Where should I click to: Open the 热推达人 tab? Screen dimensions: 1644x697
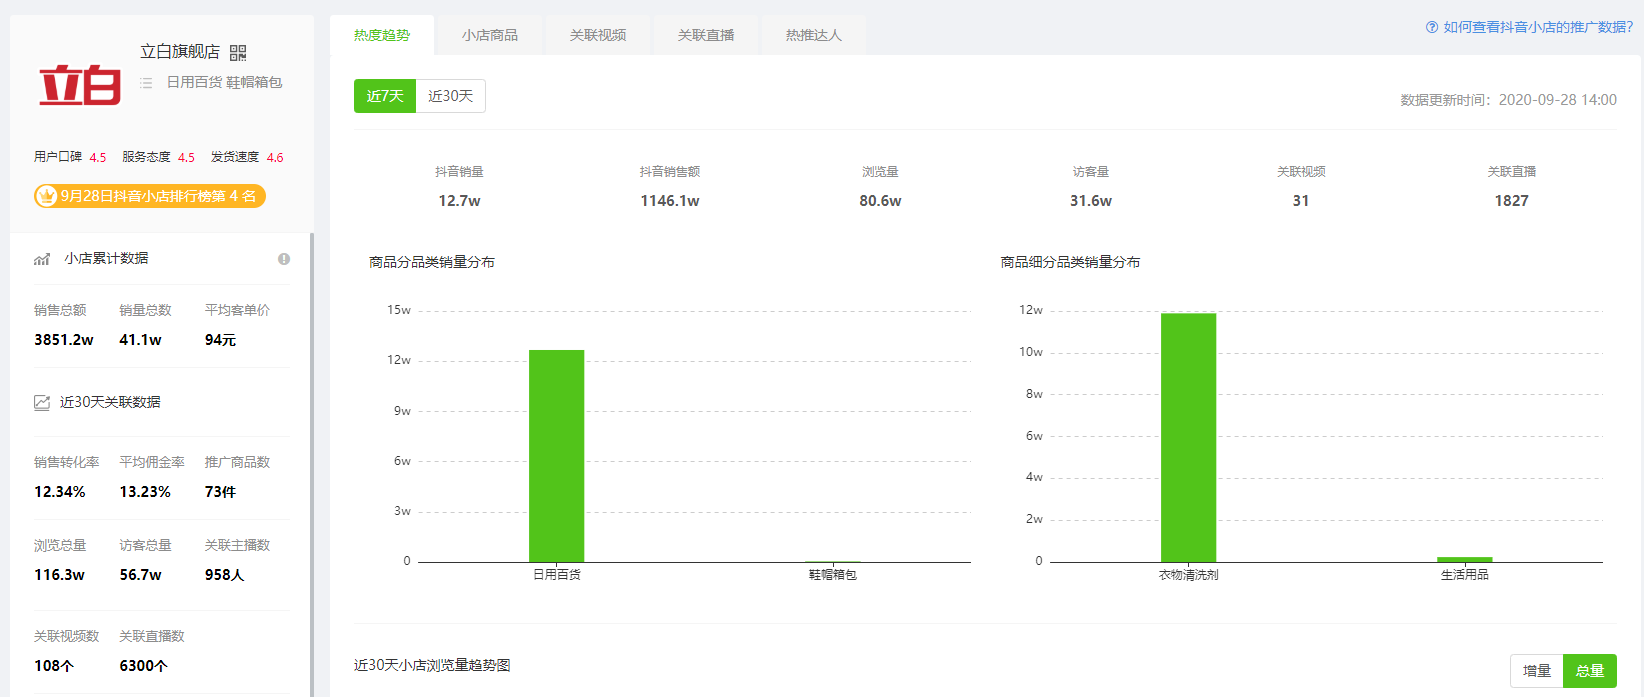tap(814, 35)
